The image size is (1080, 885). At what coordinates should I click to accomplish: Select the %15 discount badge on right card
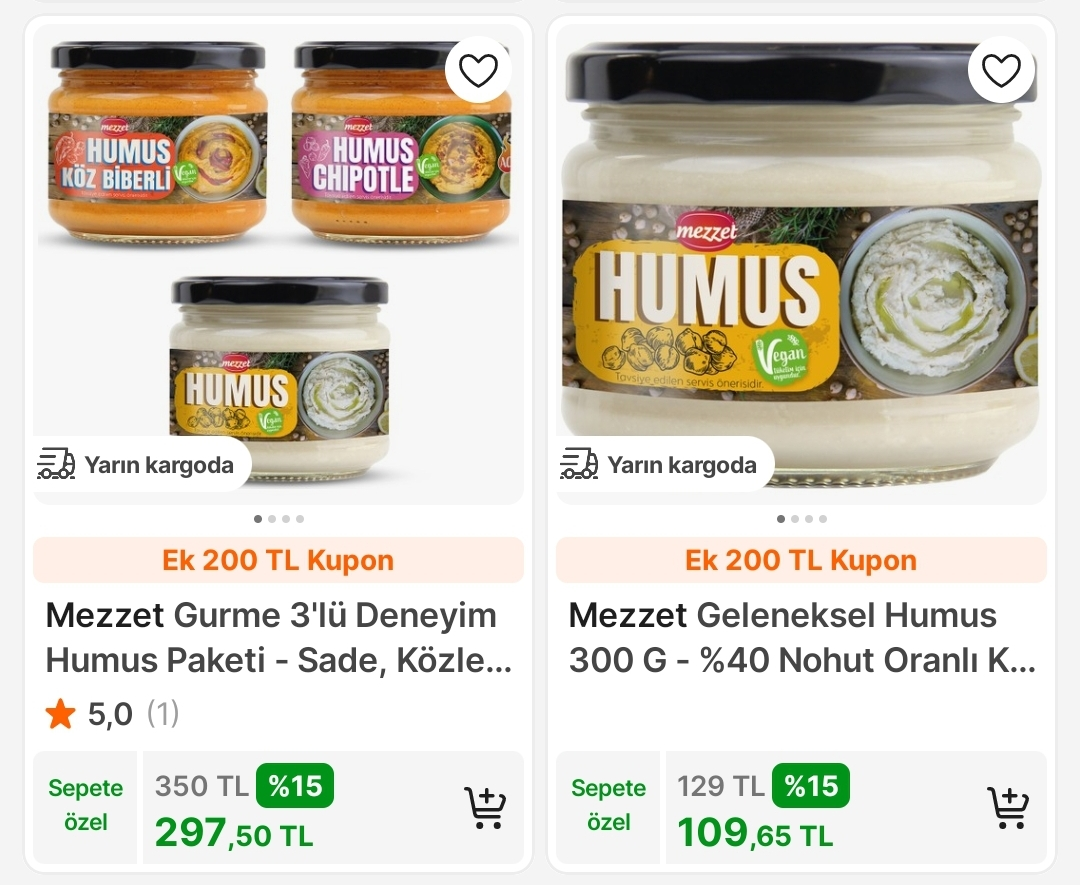tap(811, 786)
